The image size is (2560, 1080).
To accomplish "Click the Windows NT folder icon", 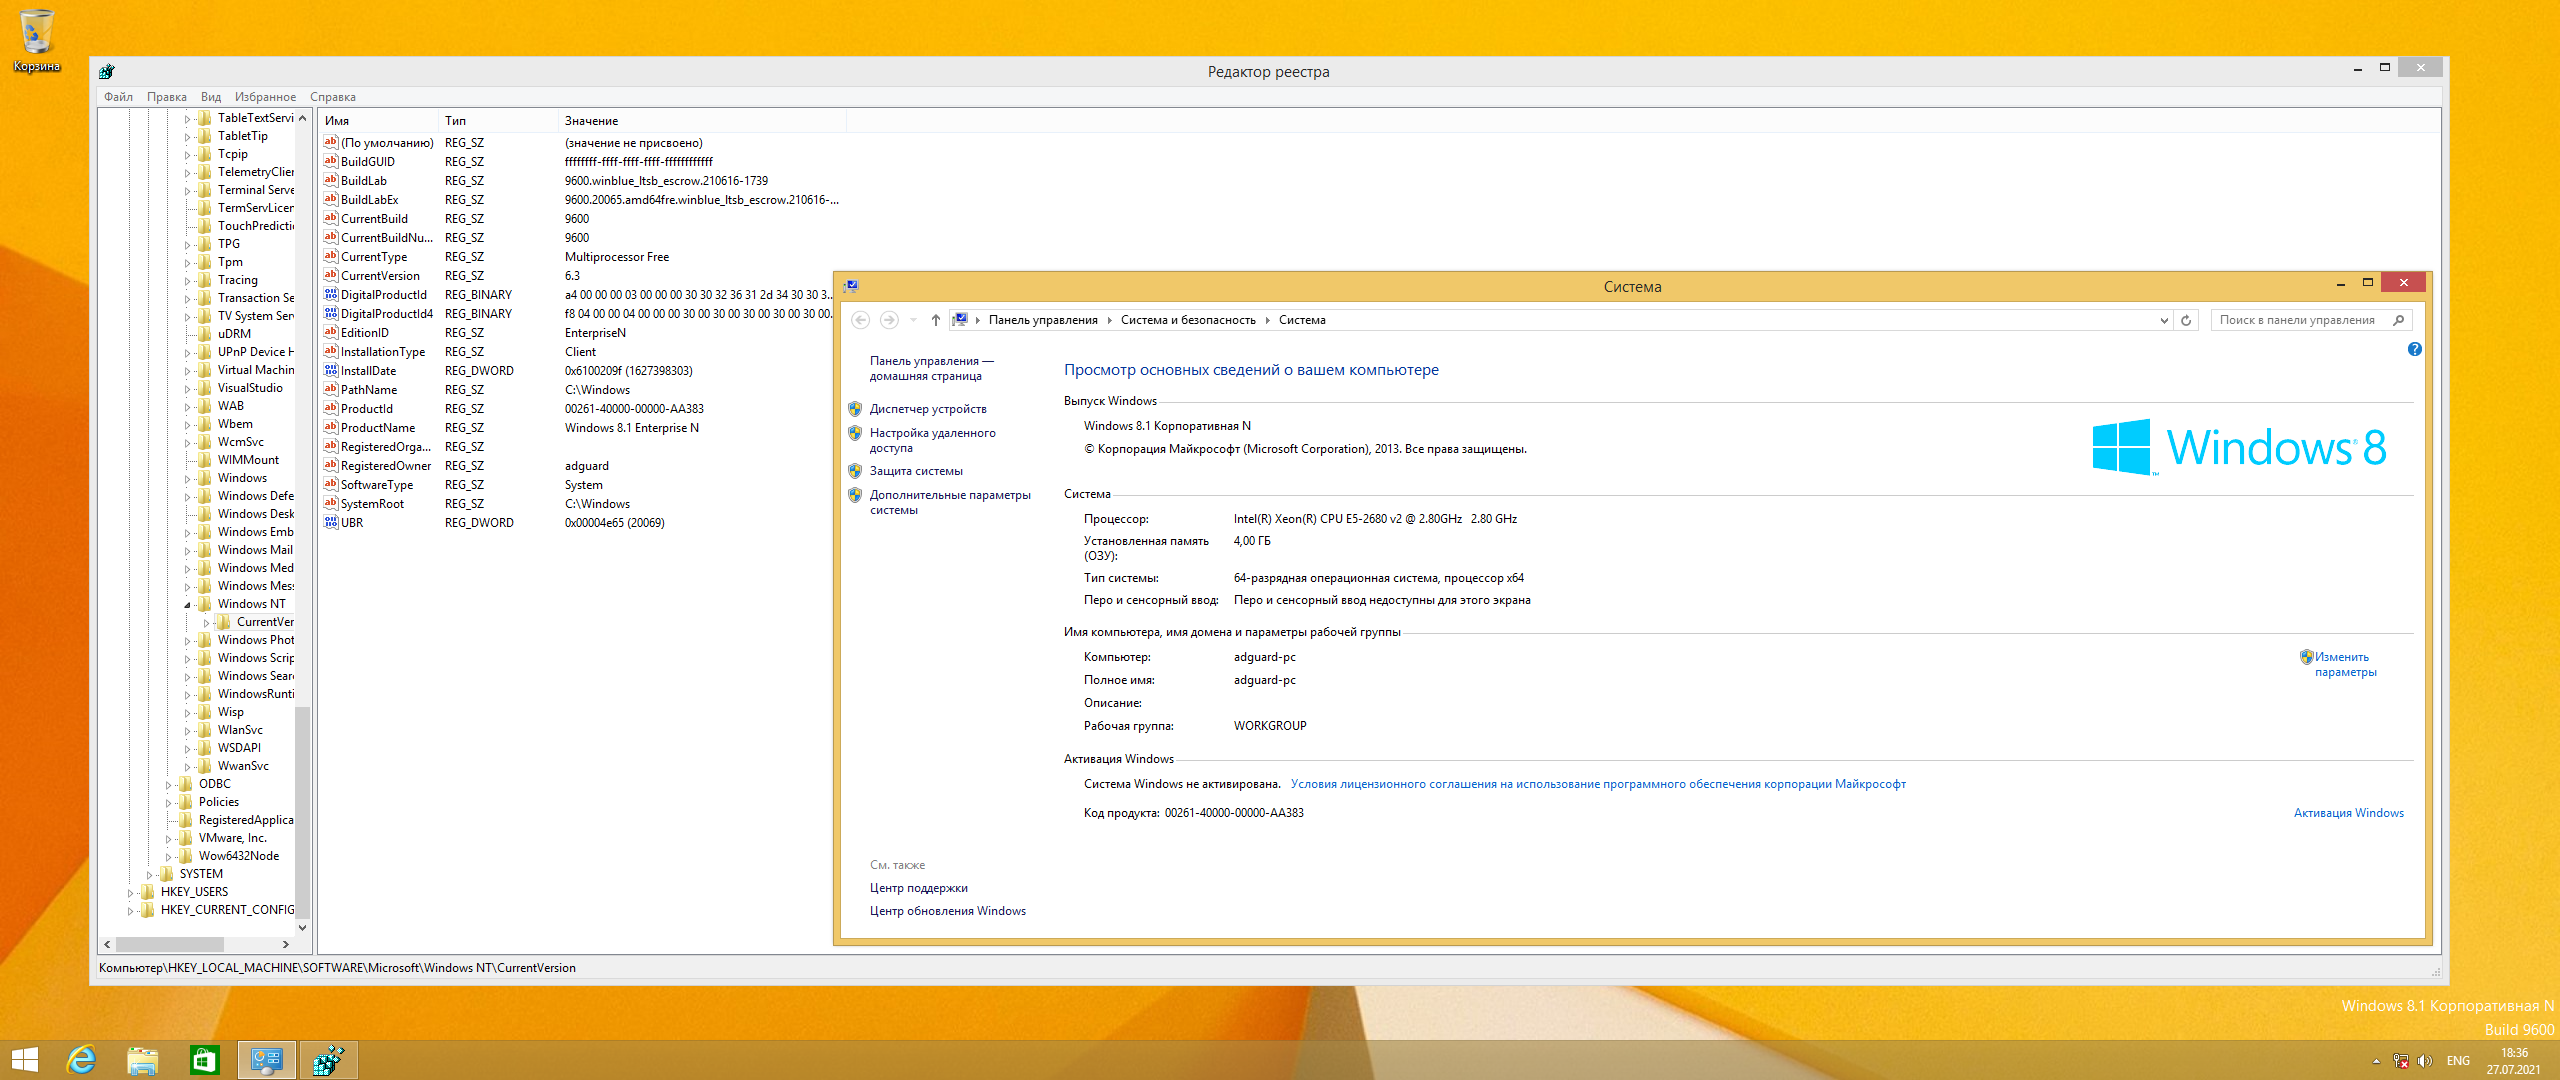I will 205,604.
